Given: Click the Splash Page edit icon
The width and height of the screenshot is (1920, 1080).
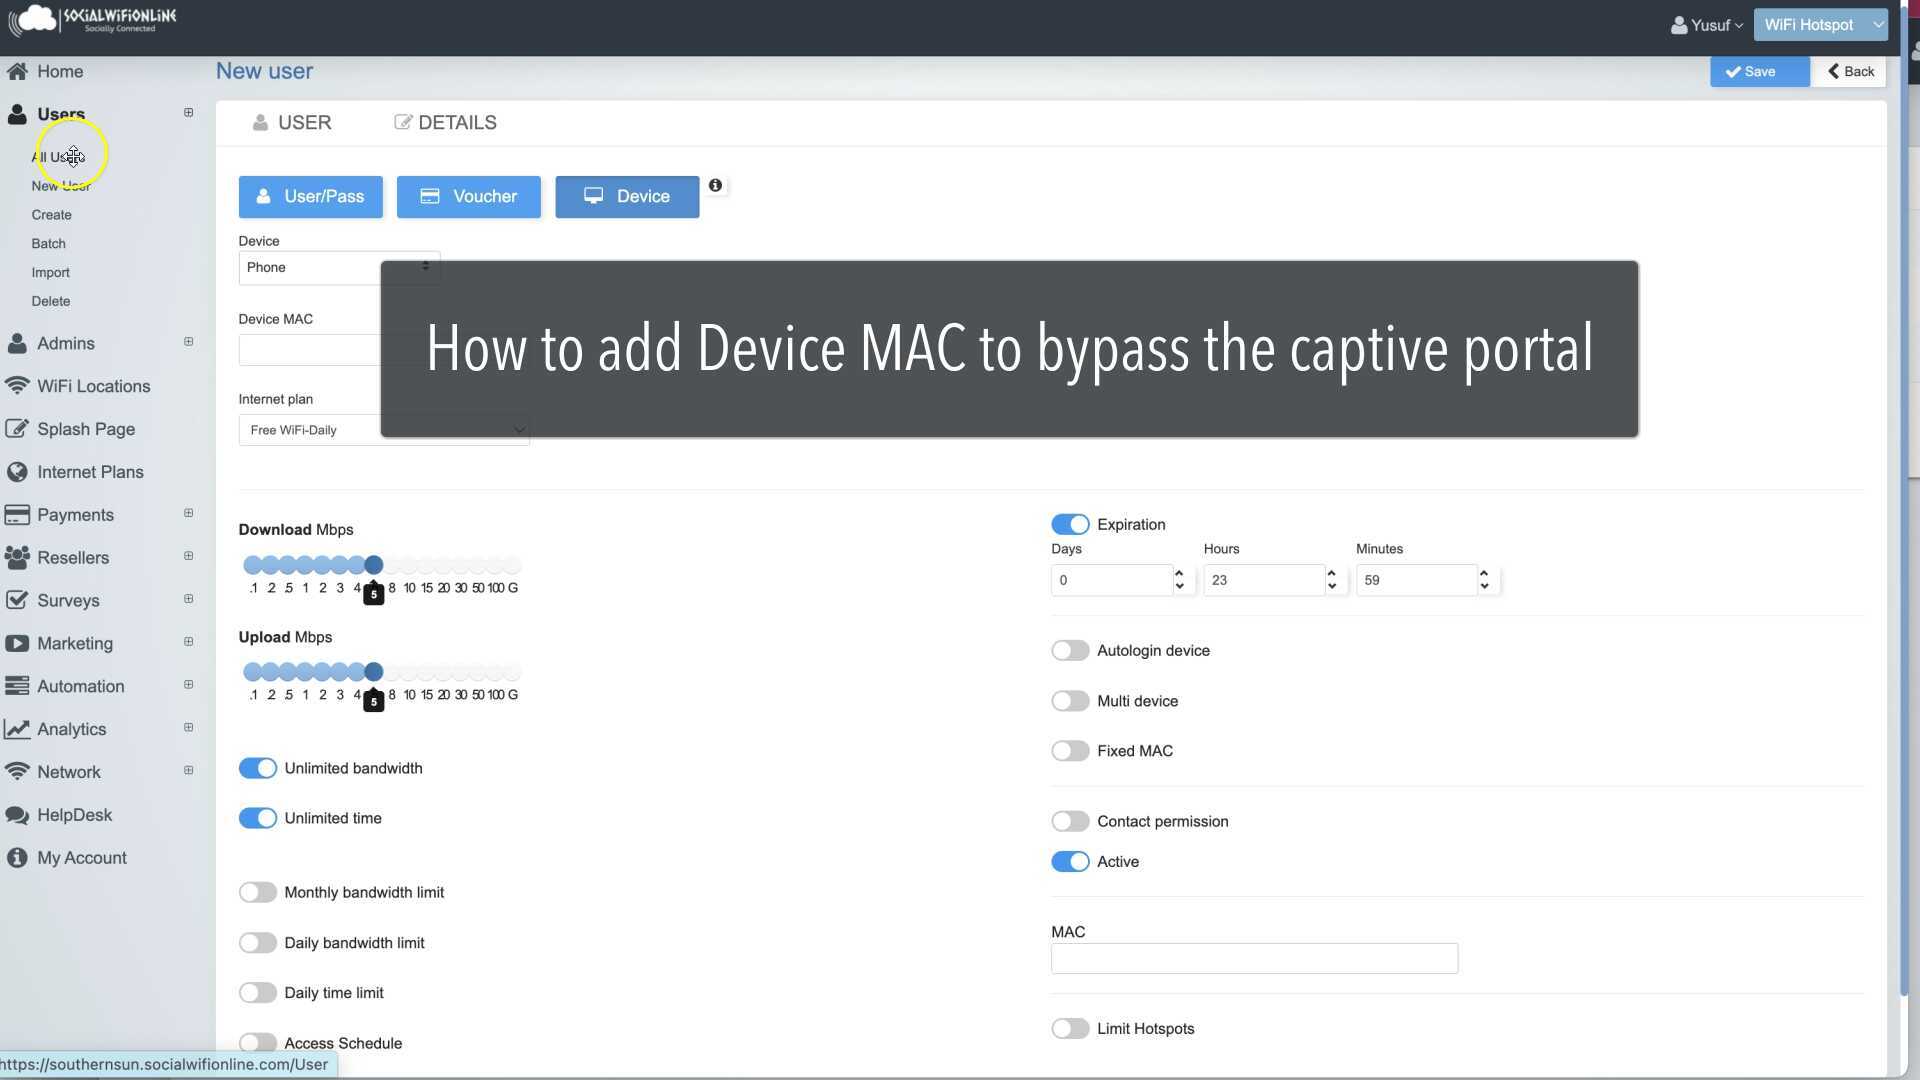Looking at the screenshot, I should pyautogui.click(x=17, y=429).
